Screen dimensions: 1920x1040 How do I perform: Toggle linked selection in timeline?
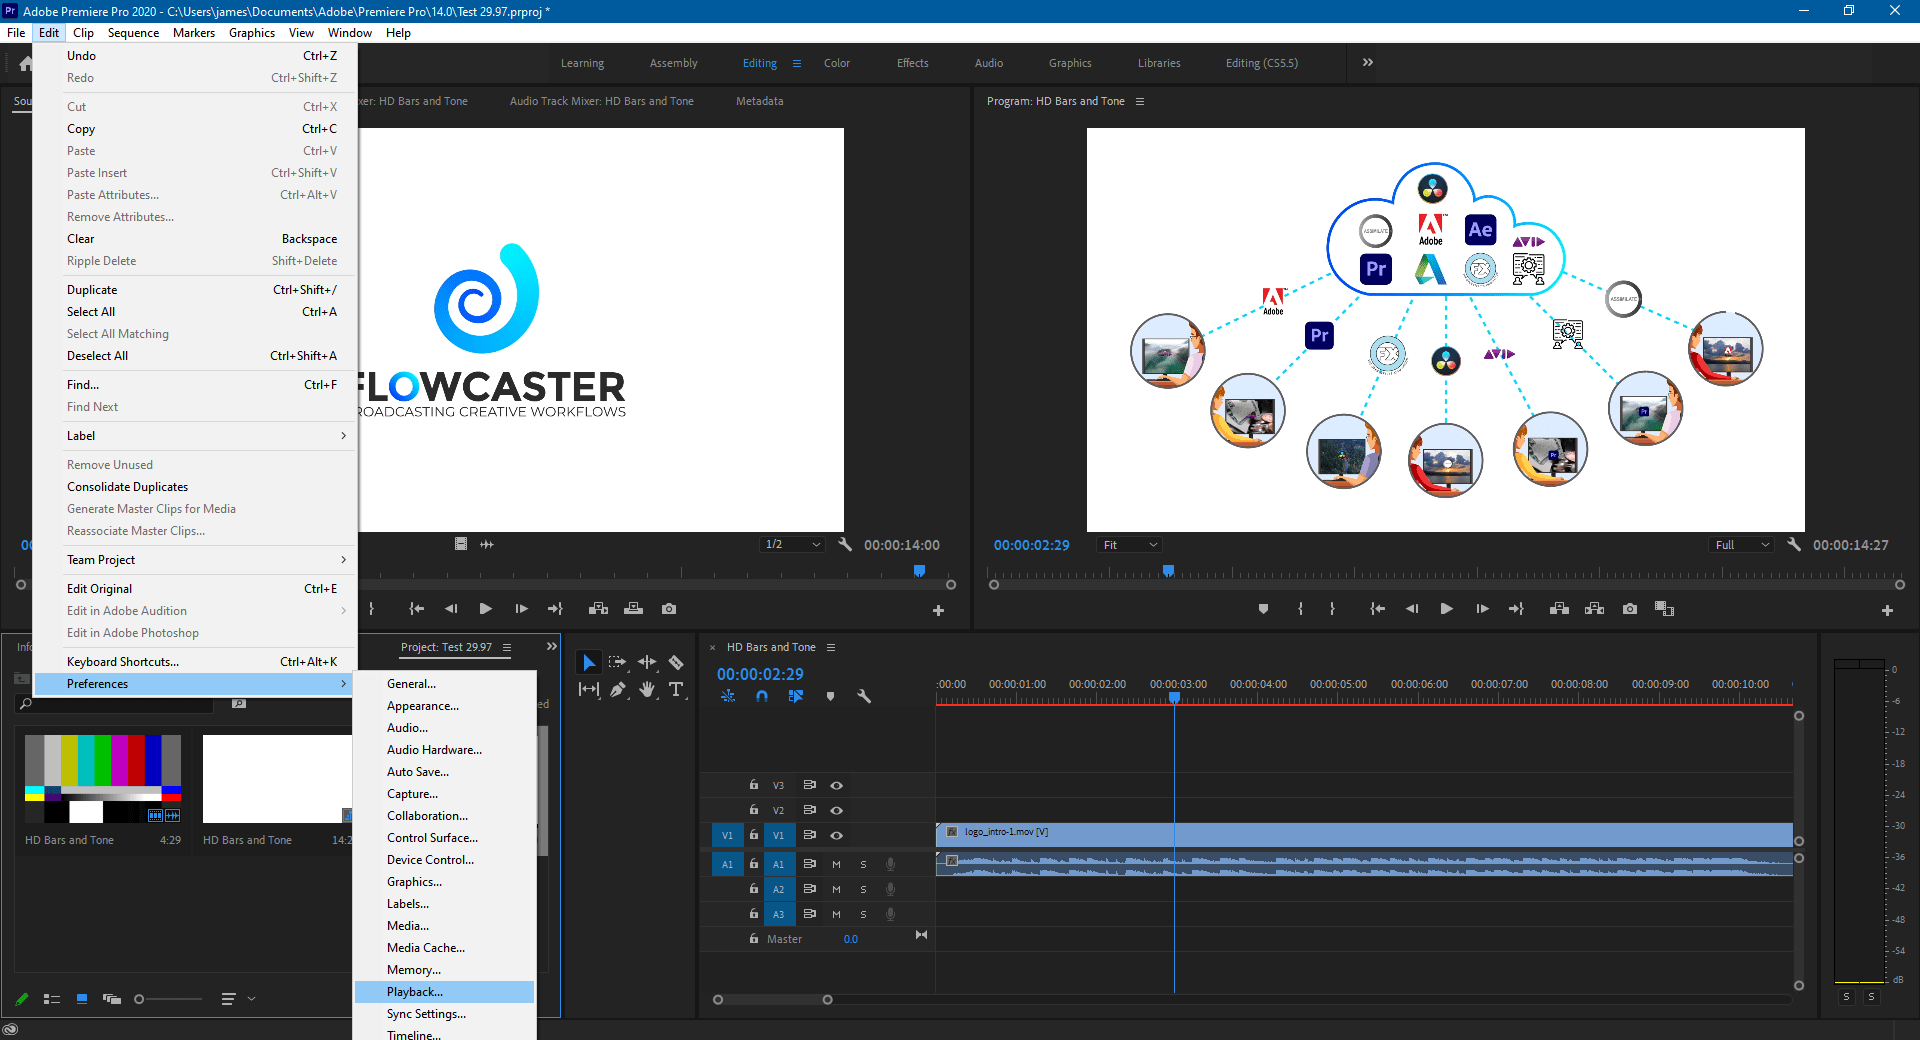coord(796,696)
